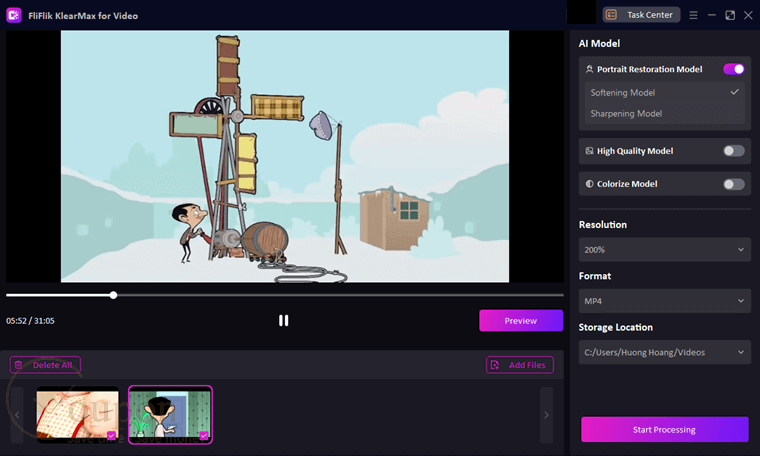760x456 pixels.
Task: Close the KlearMax window
Action: [x=748, y=16]
